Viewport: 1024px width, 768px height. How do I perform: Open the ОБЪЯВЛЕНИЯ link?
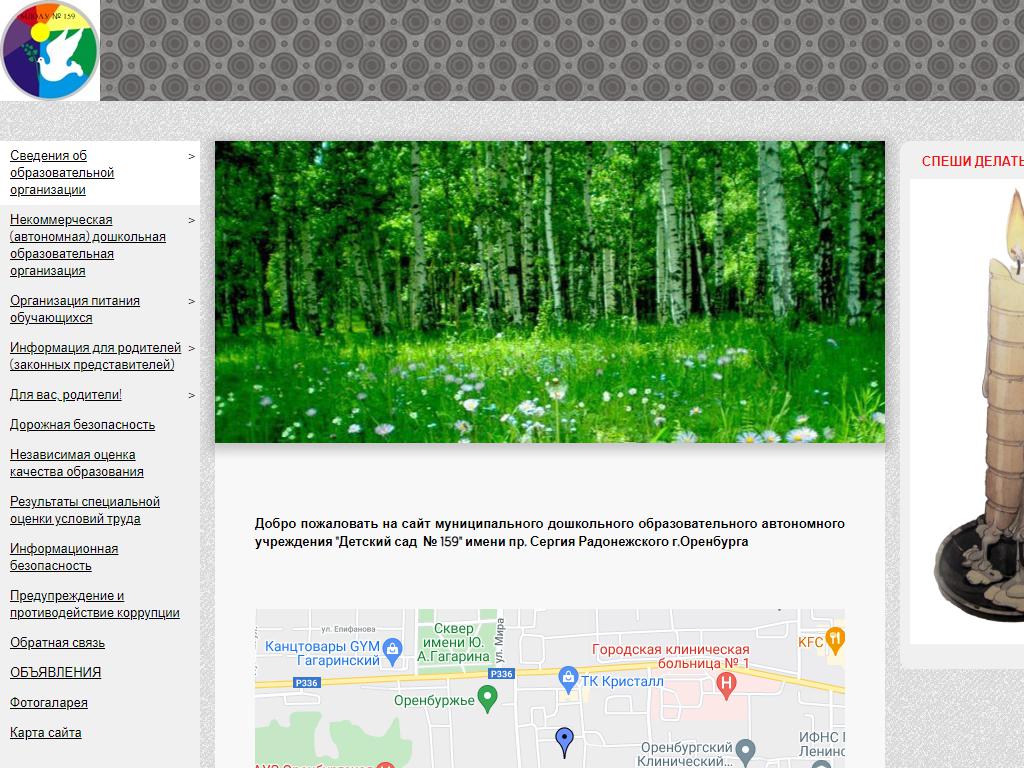(55, 673)
